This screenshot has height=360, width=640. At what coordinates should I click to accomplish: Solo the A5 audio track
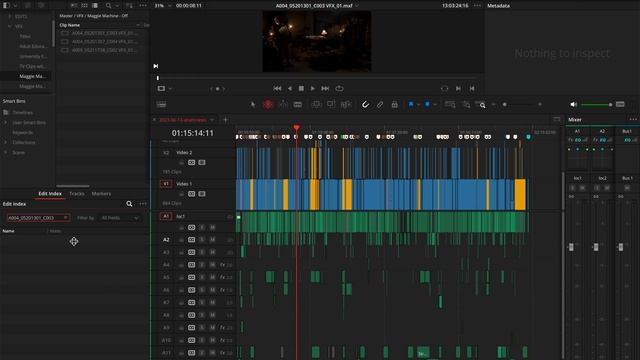tap(202, 278)
